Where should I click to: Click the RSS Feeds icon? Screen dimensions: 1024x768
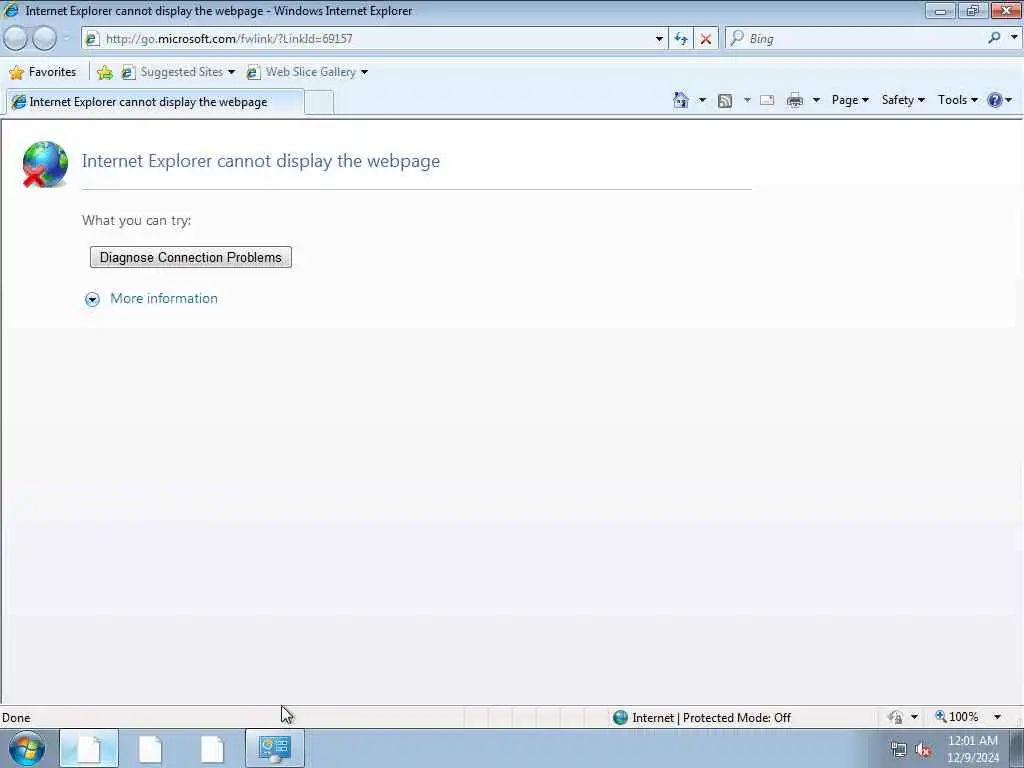coord(725,101)
